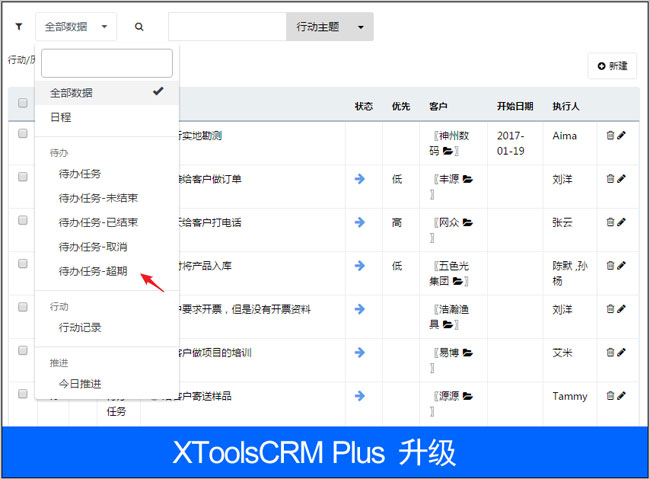
Task: Delete the Aima row with trash icon
Action: [x=610, y=135]
